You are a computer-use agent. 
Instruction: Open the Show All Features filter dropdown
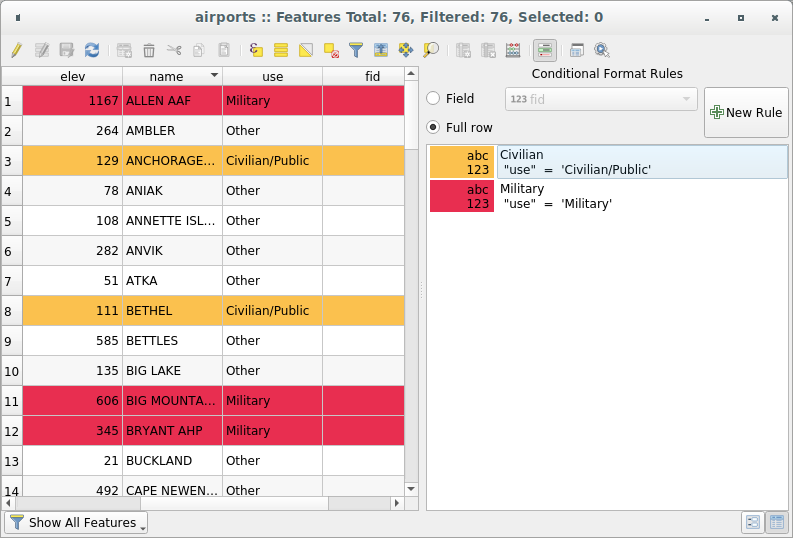click(76, 522)
